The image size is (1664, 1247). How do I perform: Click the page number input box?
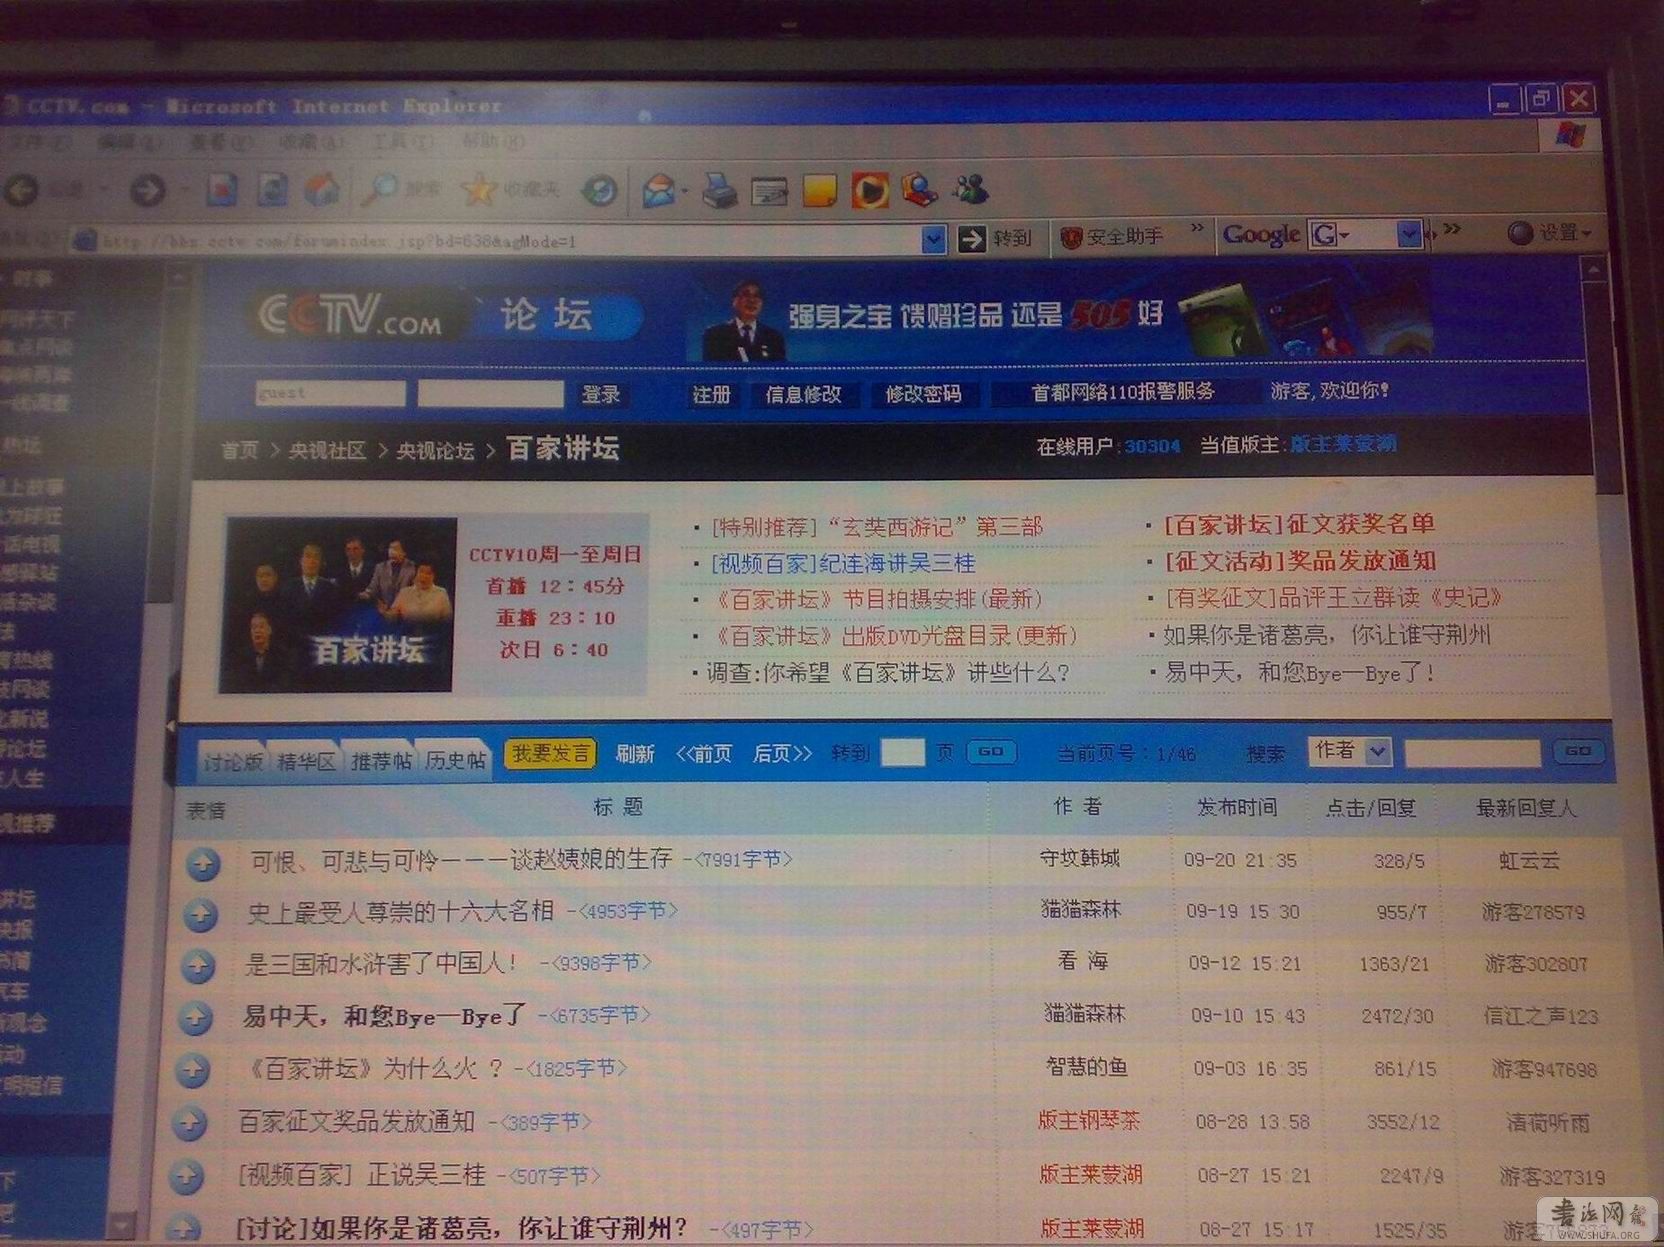point(902,752)
